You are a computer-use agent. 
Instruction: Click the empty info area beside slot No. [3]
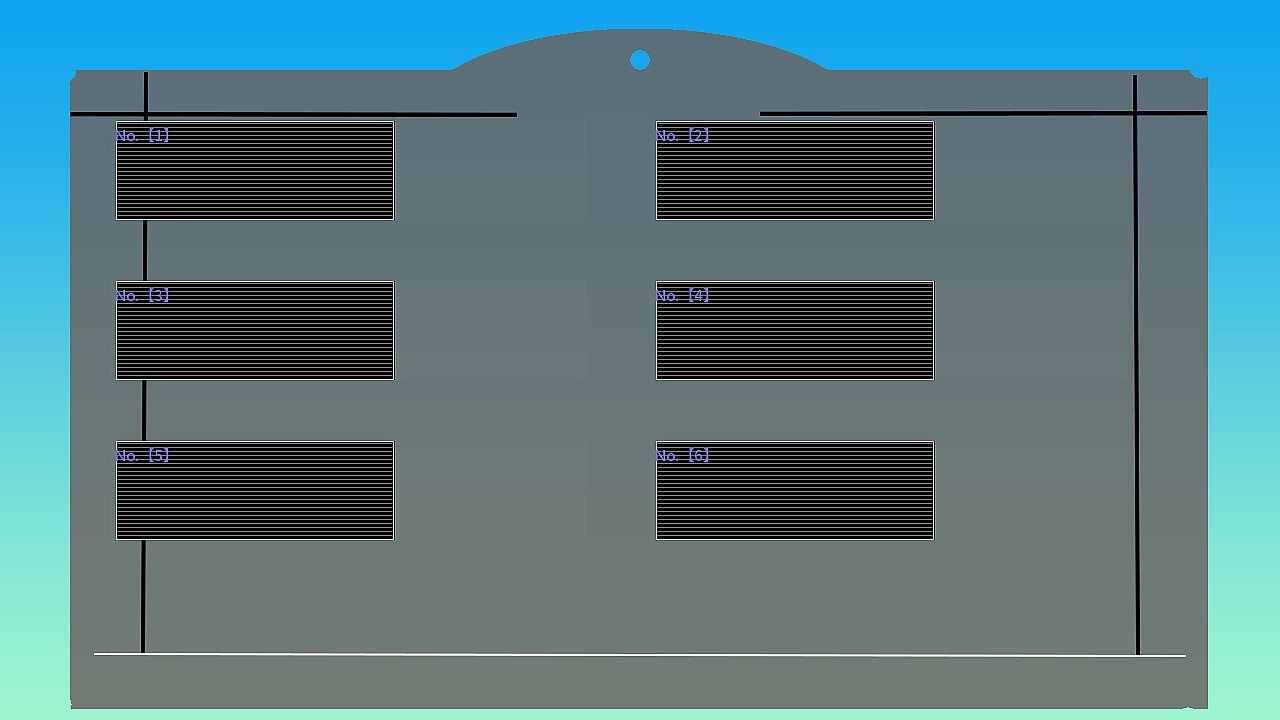[x=491, y=331]
